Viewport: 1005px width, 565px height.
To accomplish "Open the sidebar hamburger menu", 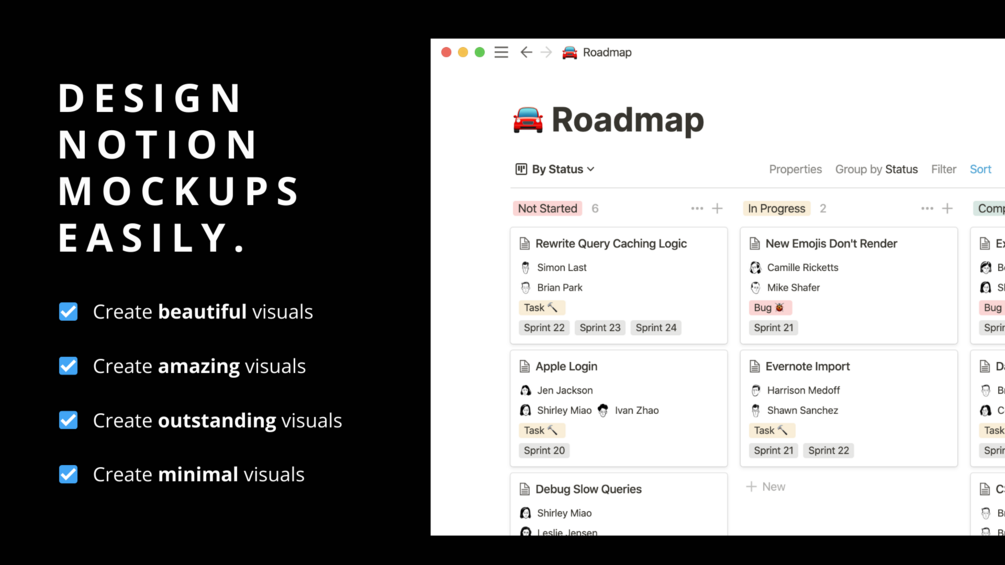I will (x=501, y=53).
